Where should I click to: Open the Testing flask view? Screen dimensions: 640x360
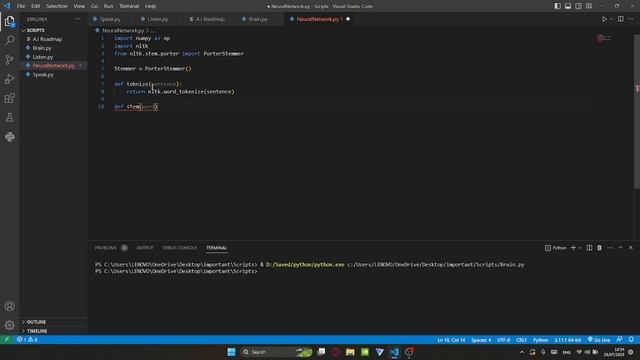coord(10,118)
